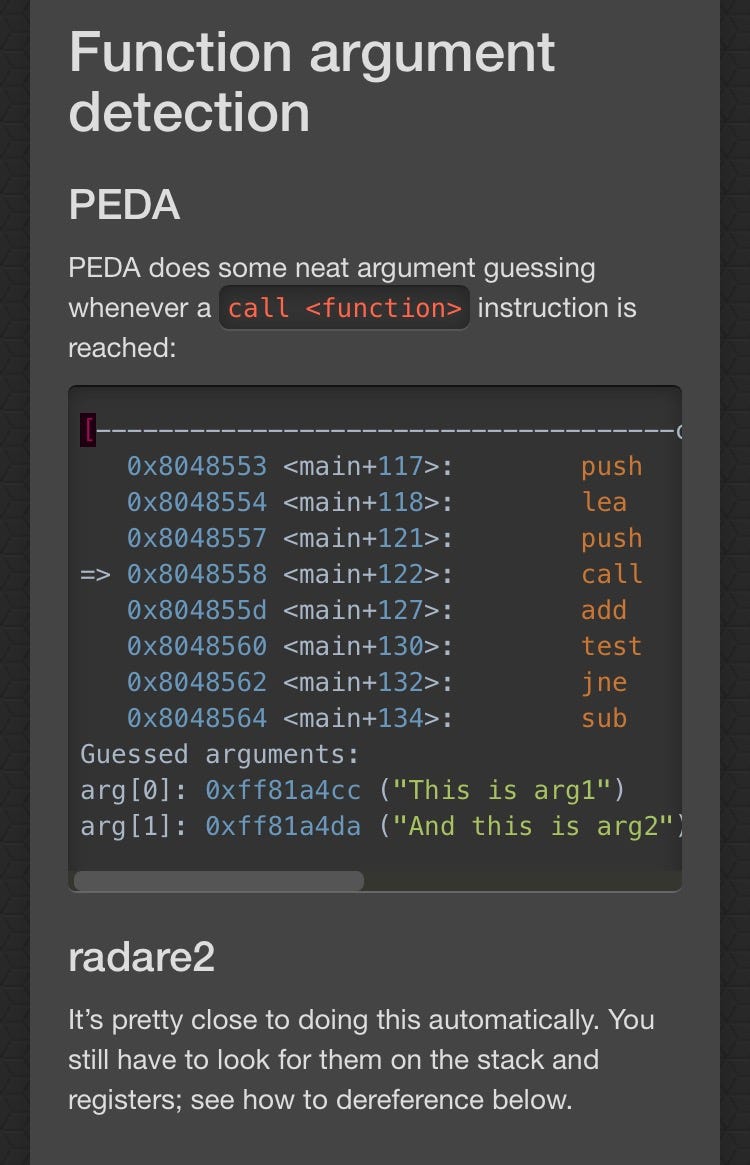This screenshot has height=1165, width=750.
Task: Click the PEDA section heading
Action: (x=124, y=204)
